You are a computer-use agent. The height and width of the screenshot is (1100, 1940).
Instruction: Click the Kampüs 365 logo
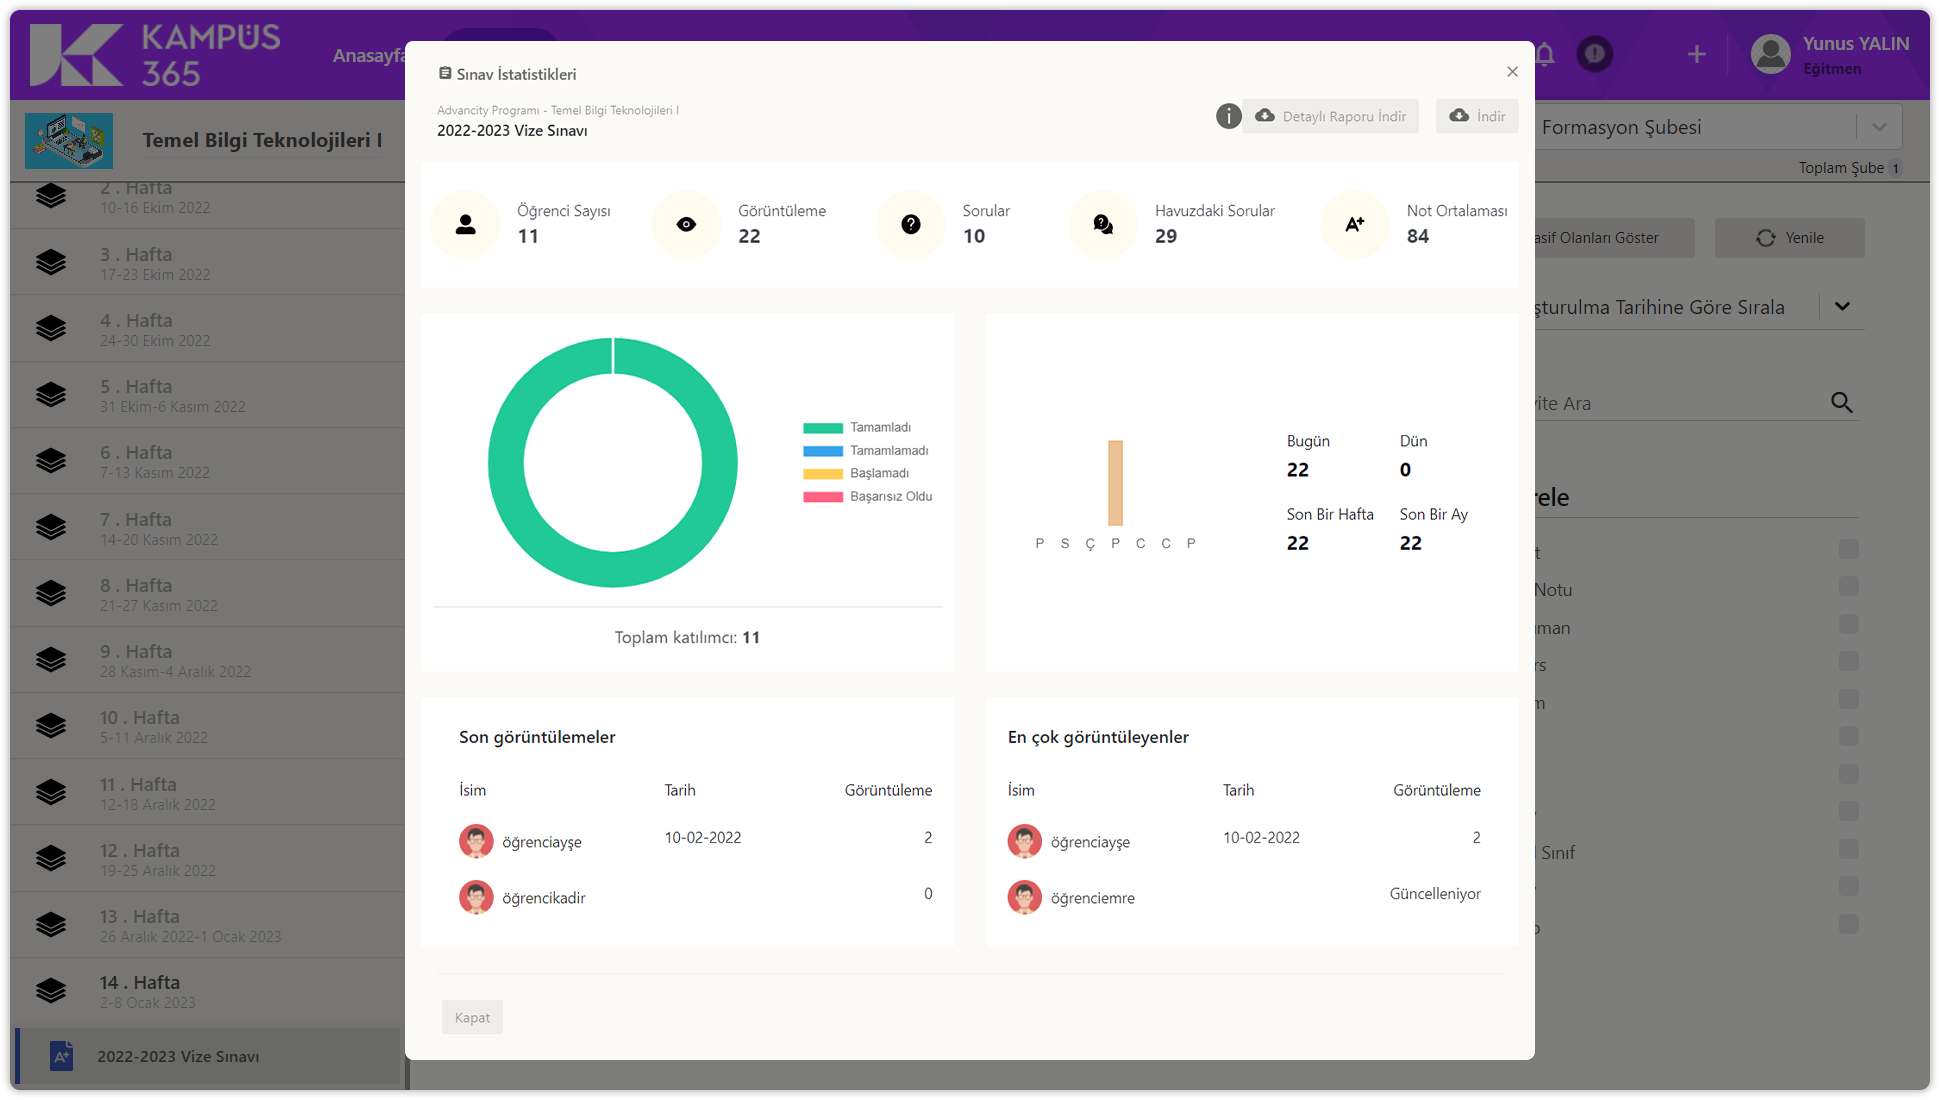[155, 54]
